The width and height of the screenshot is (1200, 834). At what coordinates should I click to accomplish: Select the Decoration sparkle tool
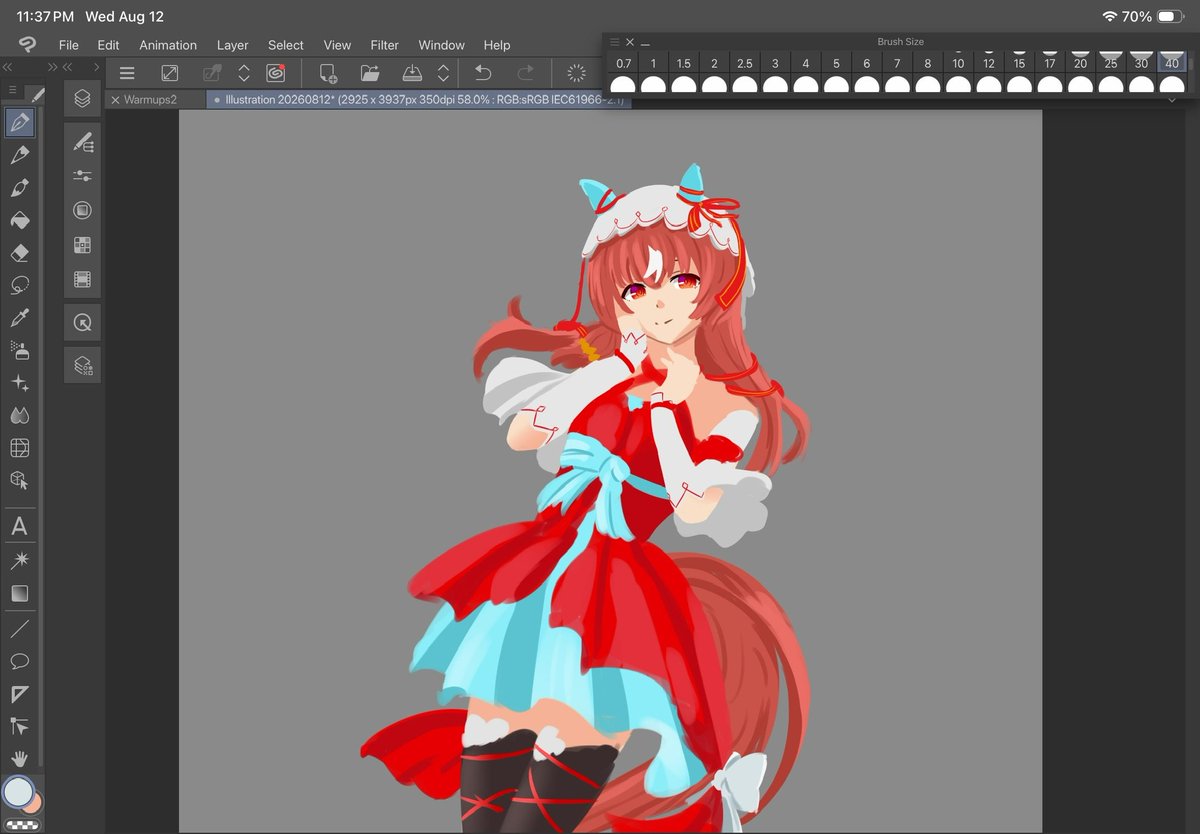click(x=19, y=383)
